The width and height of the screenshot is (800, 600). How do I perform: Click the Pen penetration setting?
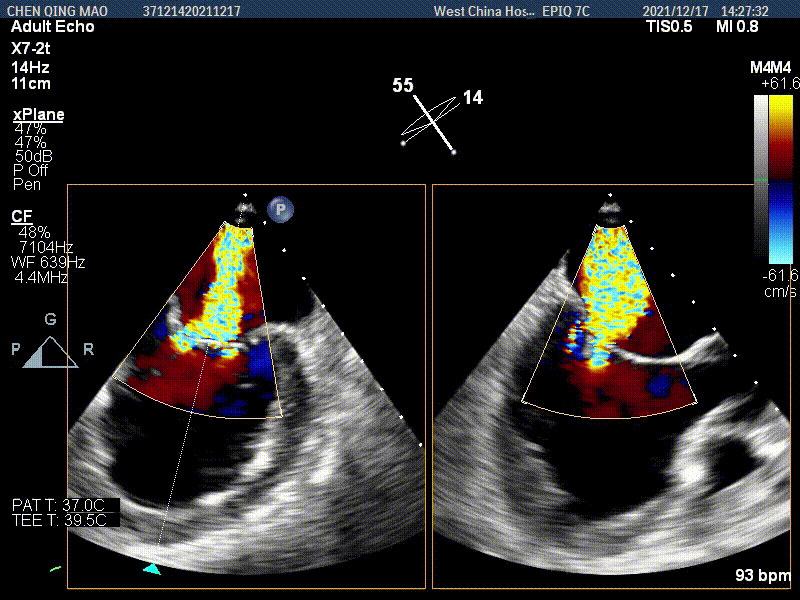tap(27, 184)
